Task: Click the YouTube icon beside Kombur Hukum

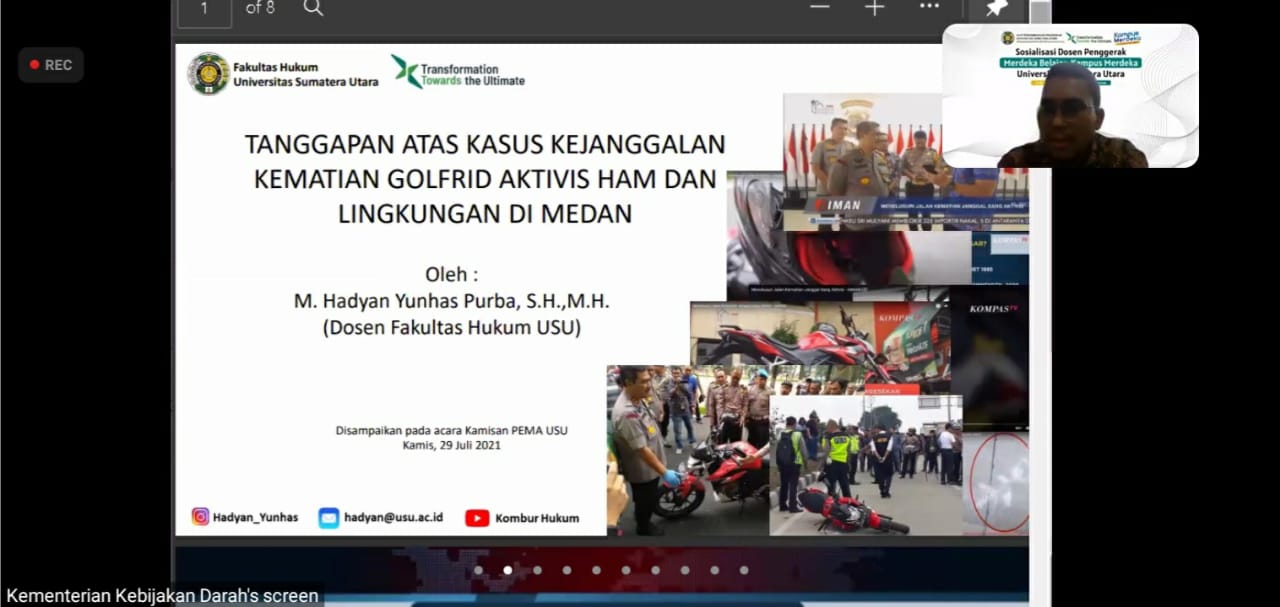Action: pyautogui.click(x=477, y=518)
